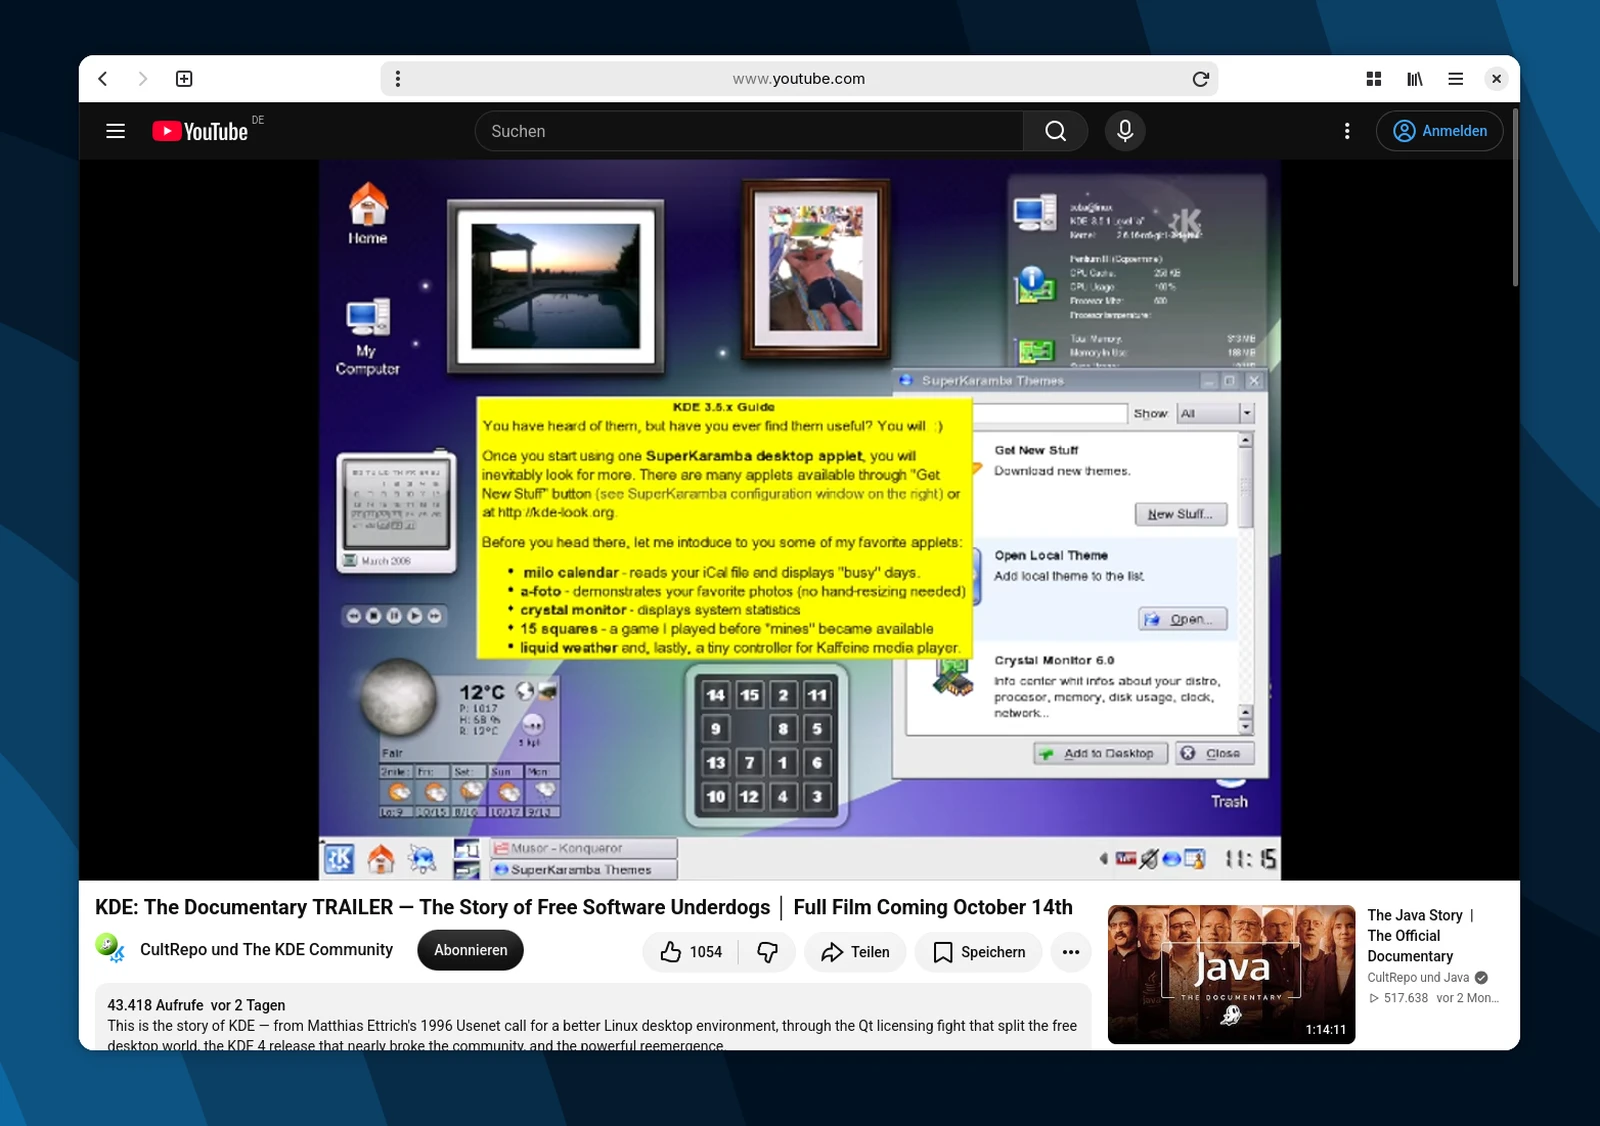Image resolution: width=1600 pixels, height=1126 pixels.
Task: Open the browser bookmarks library
Action: pos(1415,79)
